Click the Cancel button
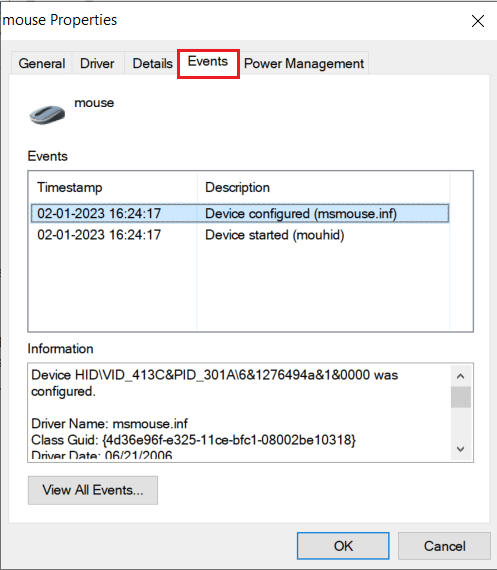This screenshot has width=497, height=570. click(x=444, y=546)
